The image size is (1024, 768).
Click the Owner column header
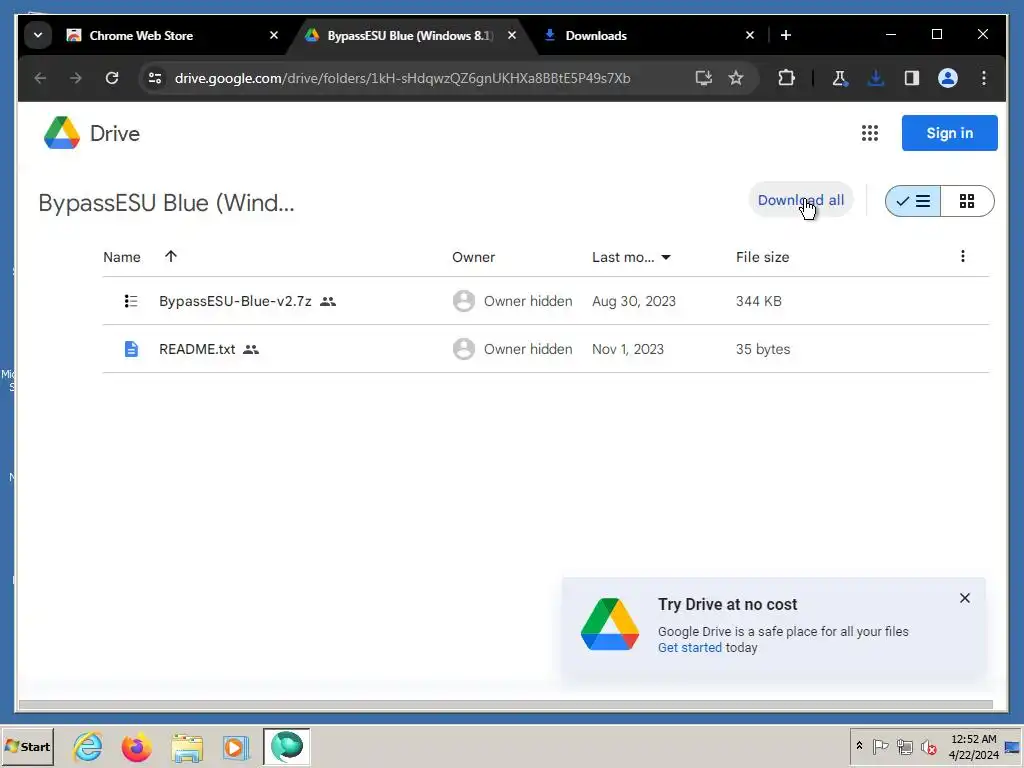[x=473, y=257]
